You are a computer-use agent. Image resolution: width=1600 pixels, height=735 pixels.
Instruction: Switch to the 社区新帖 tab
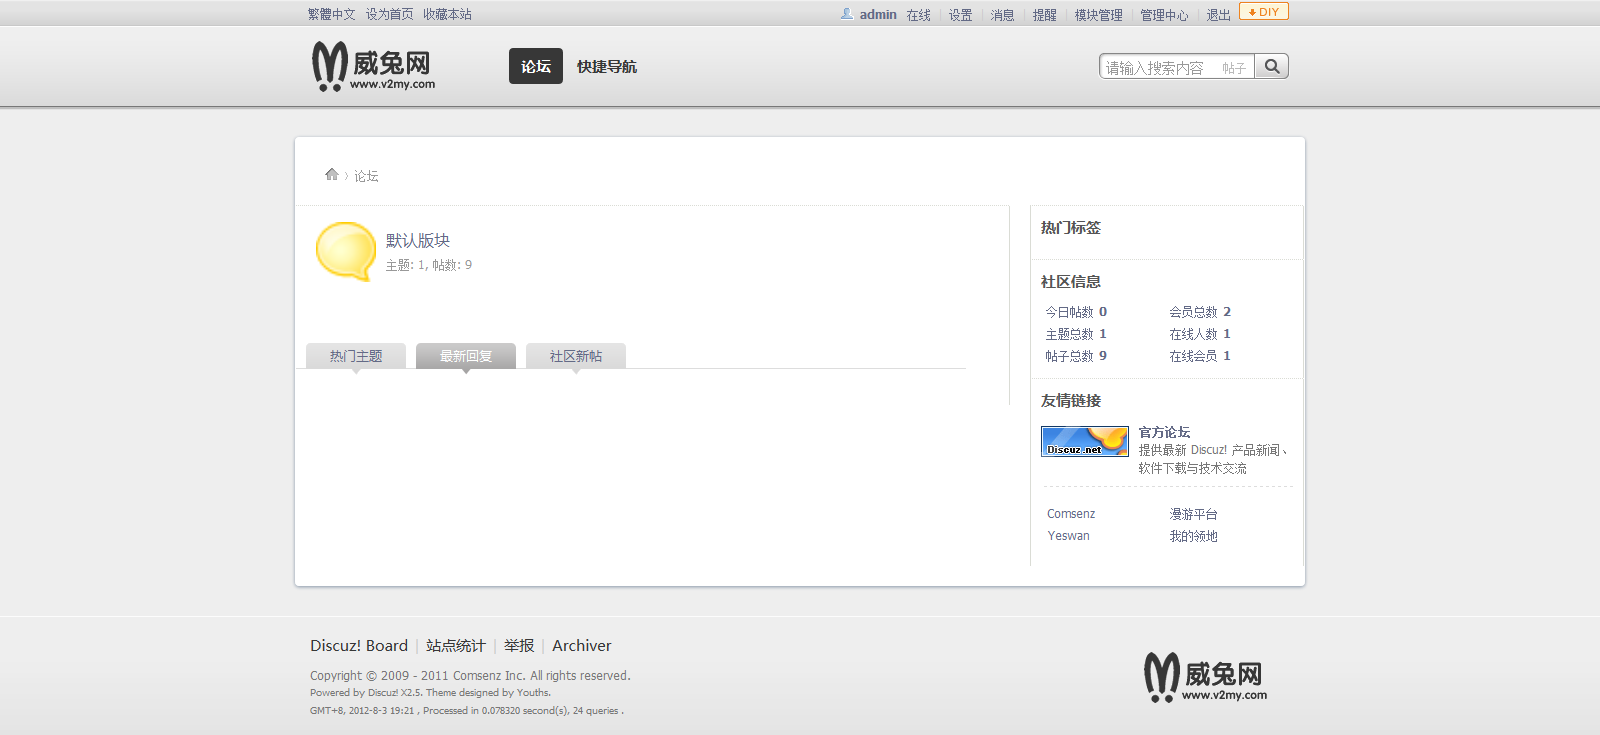(x=576, y=356)
